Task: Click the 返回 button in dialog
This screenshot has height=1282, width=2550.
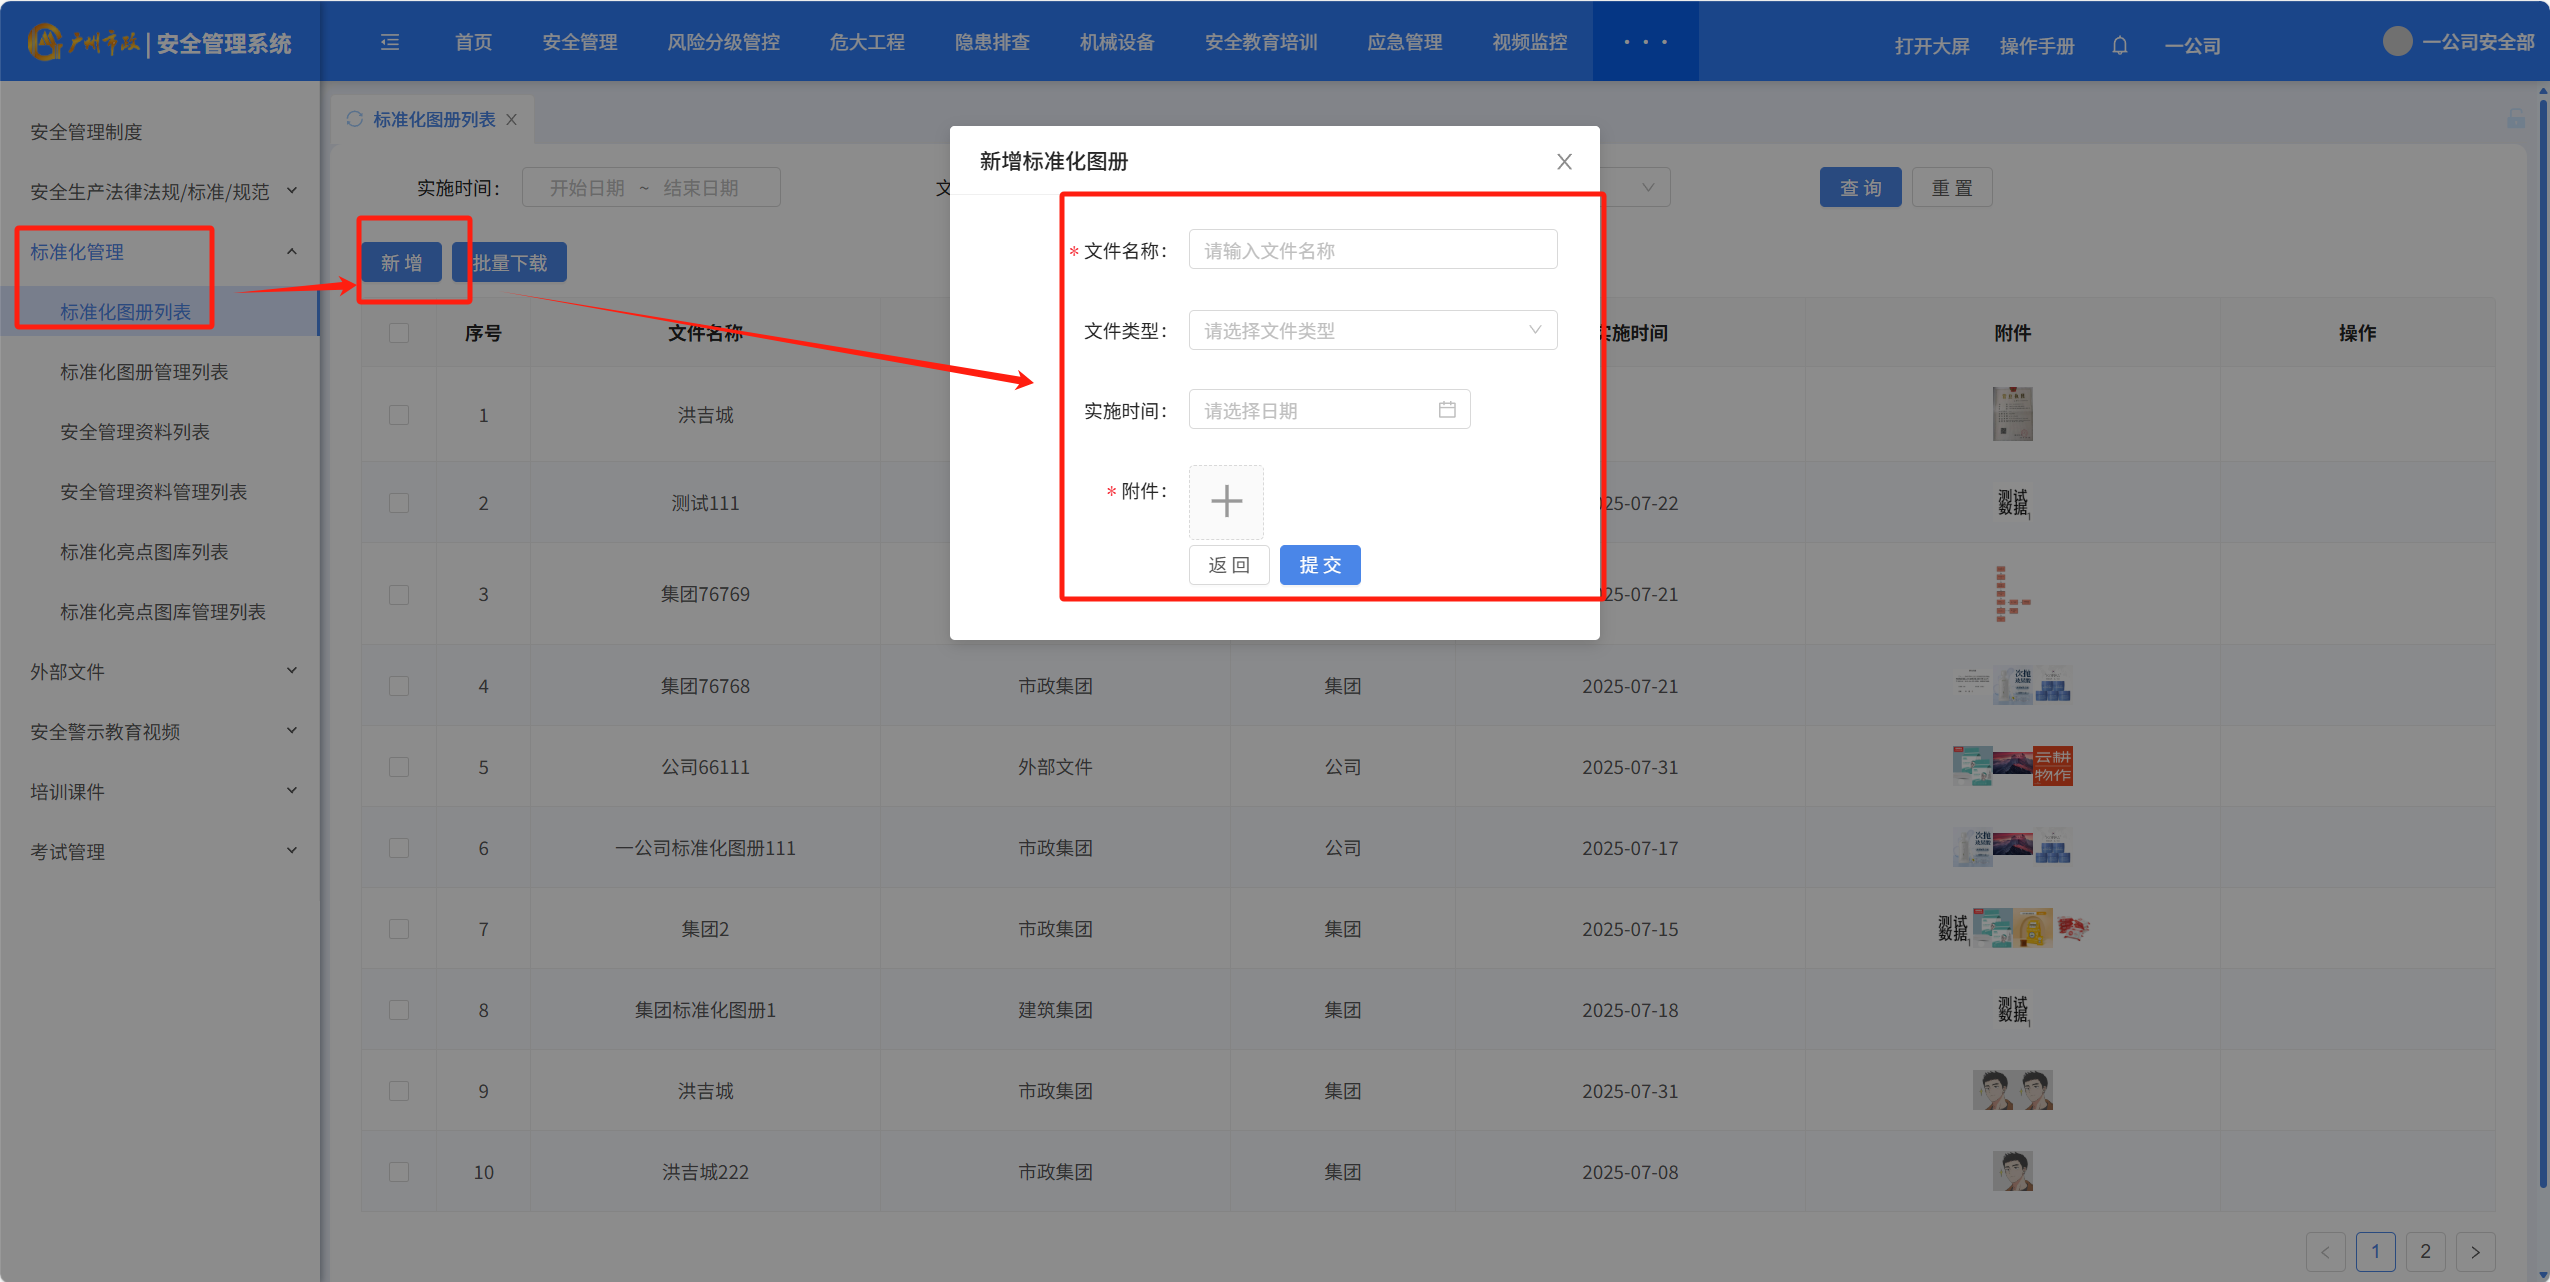Action: point(1228,565)
